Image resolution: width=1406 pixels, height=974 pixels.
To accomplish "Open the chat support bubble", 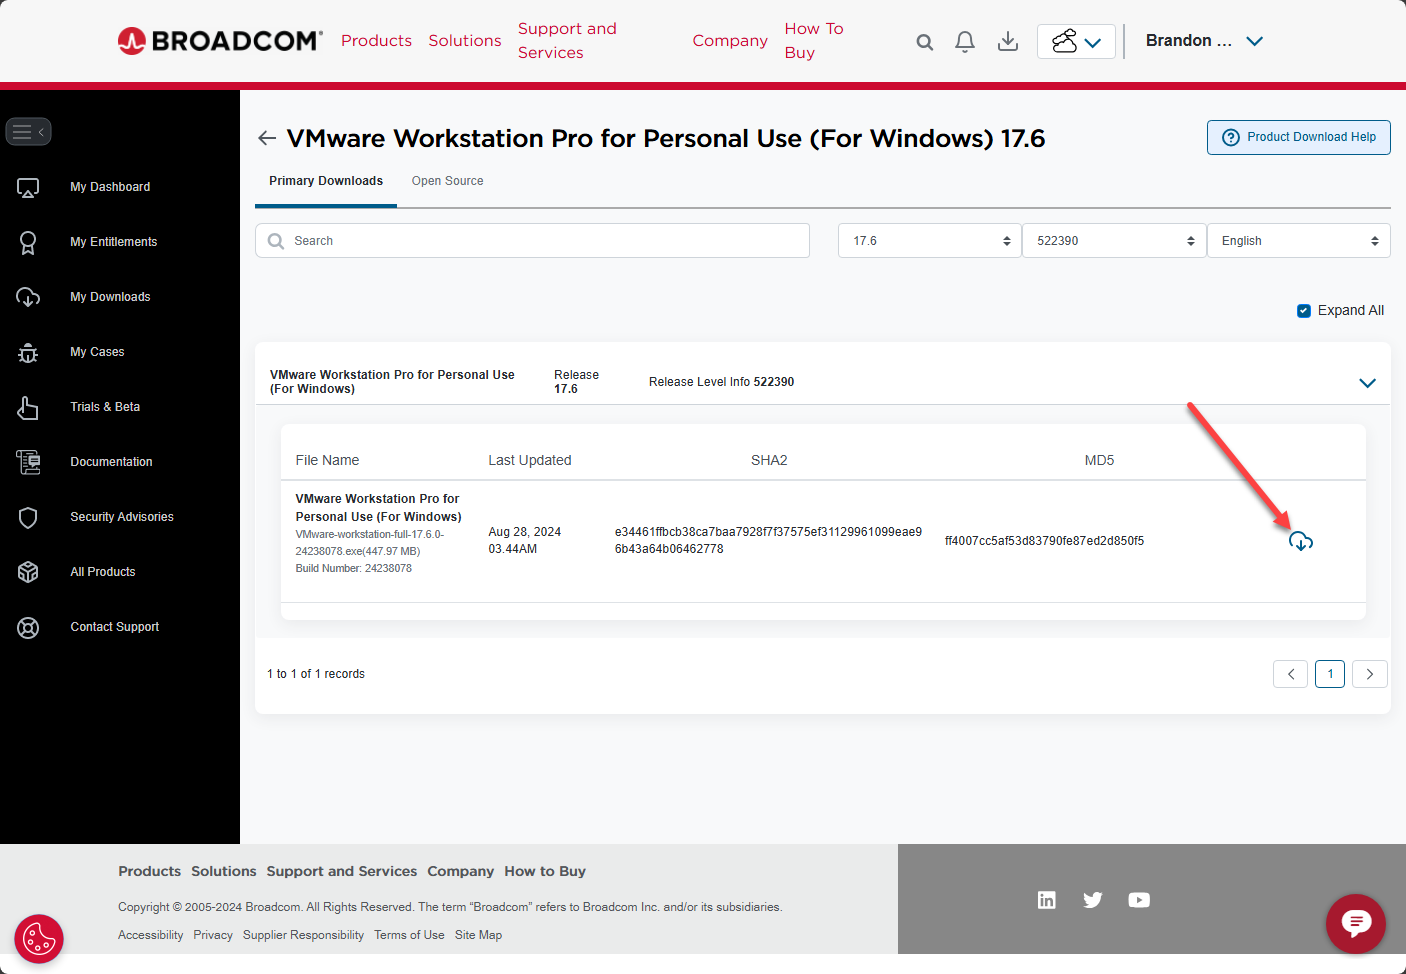I will coord(1356,923).
